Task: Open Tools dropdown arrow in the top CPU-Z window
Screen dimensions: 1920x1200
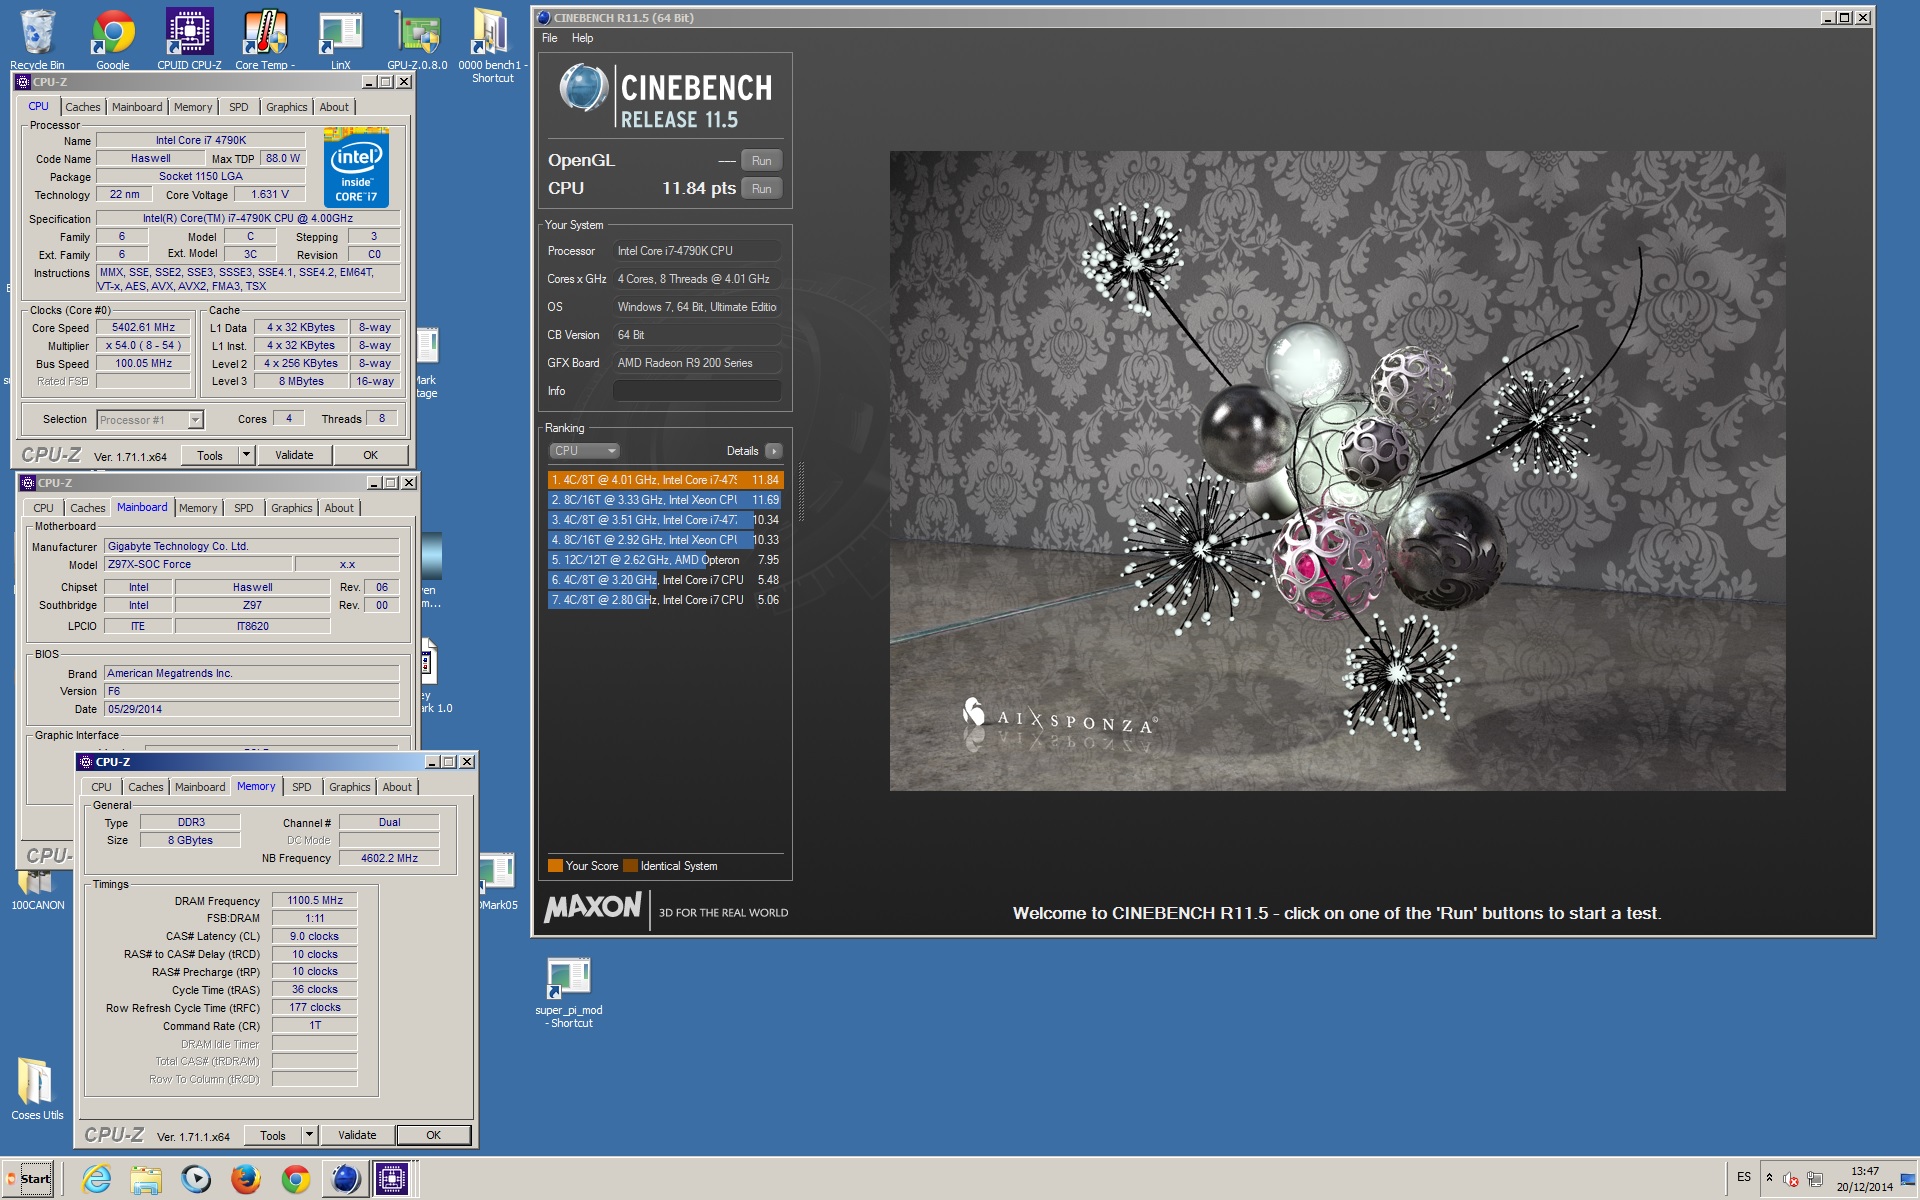Action: [x=246, y=455]
